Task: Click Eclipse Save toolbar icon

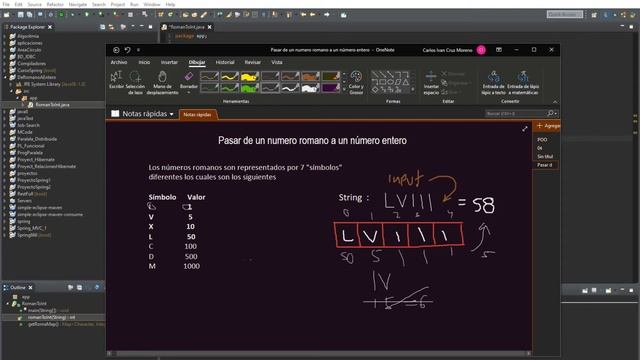Action: pos(20,15)
